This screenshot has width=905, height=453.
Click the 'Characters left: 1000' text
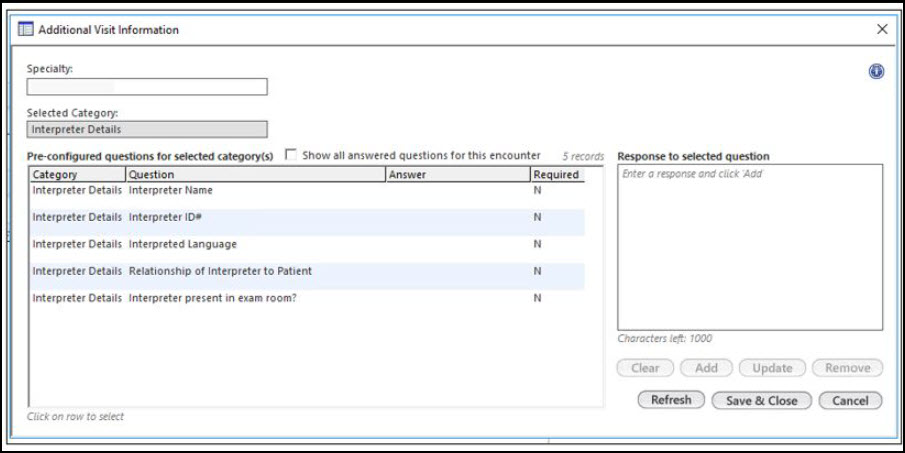point(664,338)
